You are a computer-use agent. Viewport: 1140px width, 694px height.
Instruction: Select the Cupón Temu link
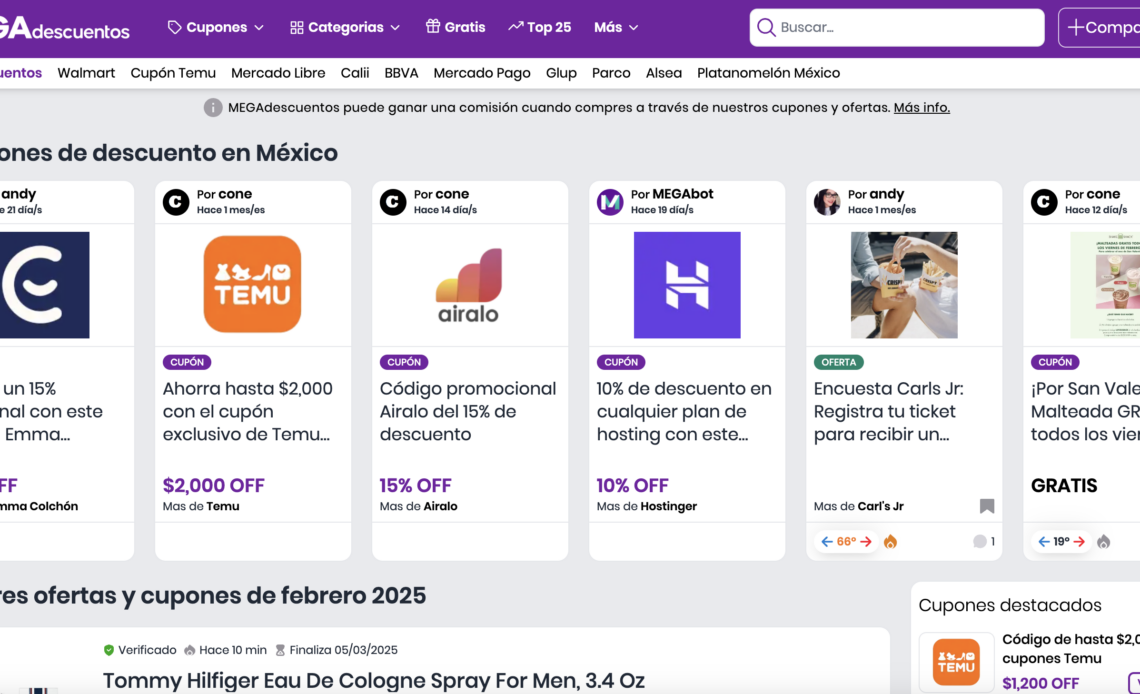coord(173,73)
